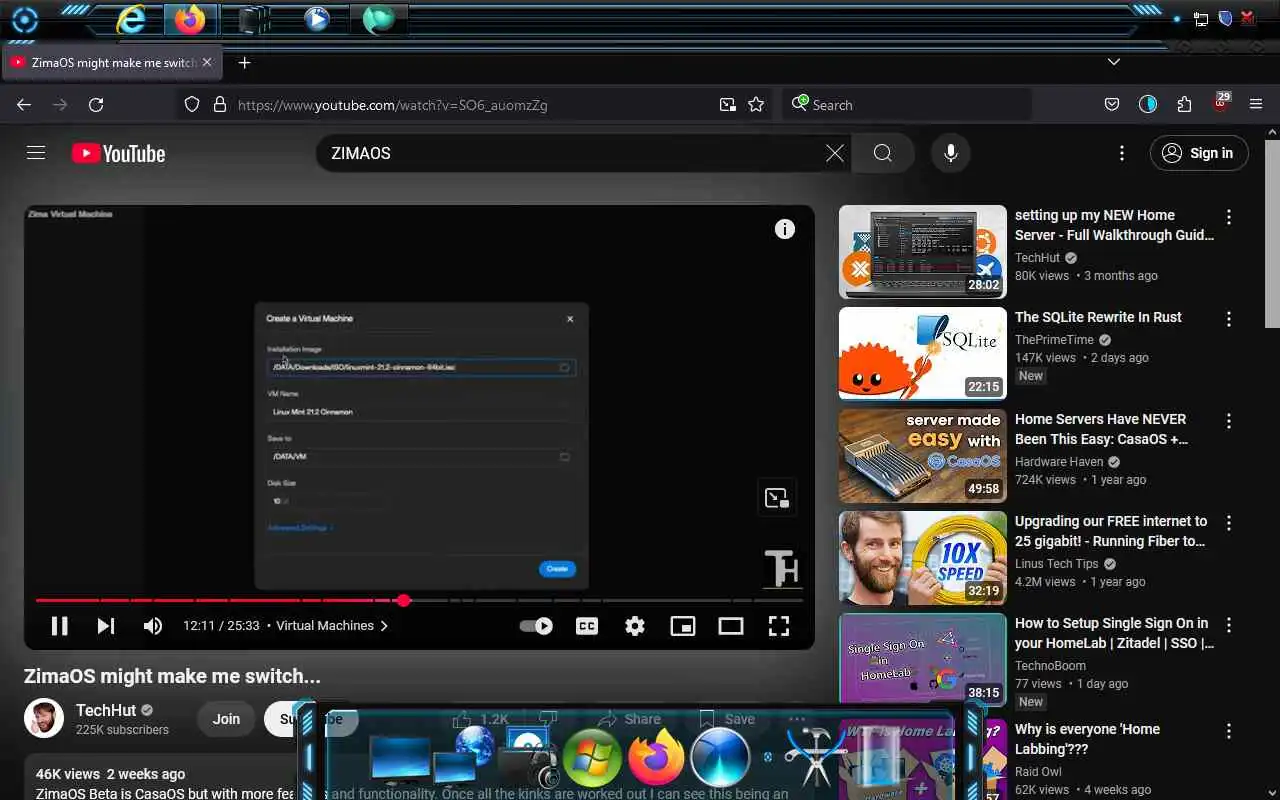Enter full screen mode
The width and height of the screenshot is (1280, 800).
(779, 626)
